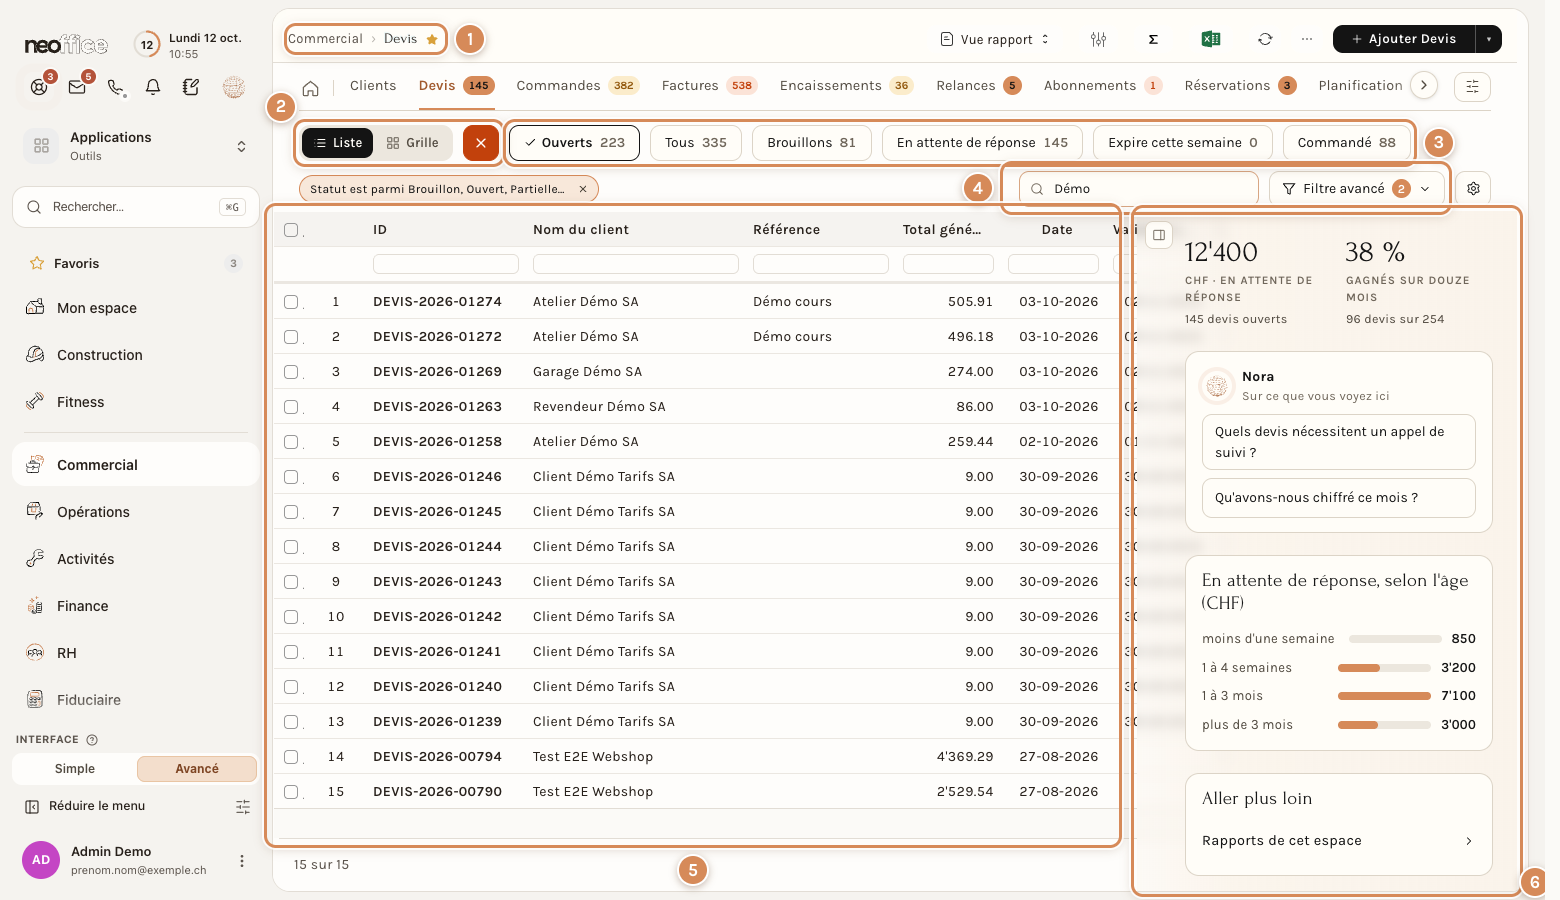Click the ID column filter field

[x=446, y=264]
